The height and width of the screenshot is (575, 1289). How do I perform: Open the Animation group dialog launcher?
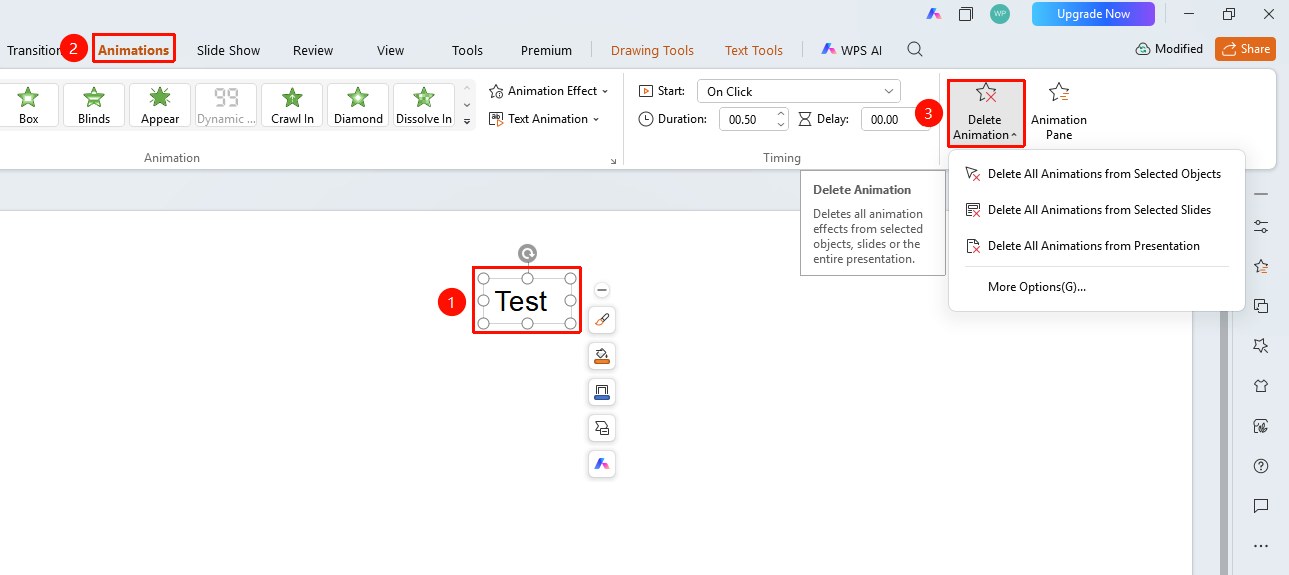click(x=613, y=159)
